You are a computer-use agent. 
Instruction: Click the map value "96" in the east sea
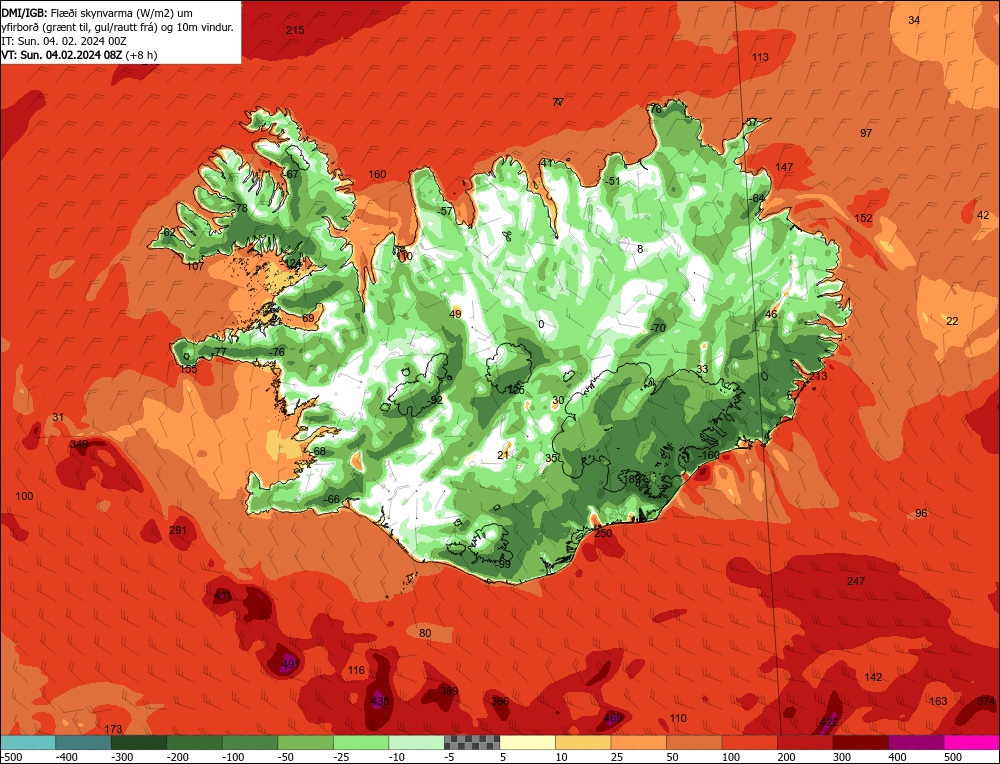tap(921, 513)
